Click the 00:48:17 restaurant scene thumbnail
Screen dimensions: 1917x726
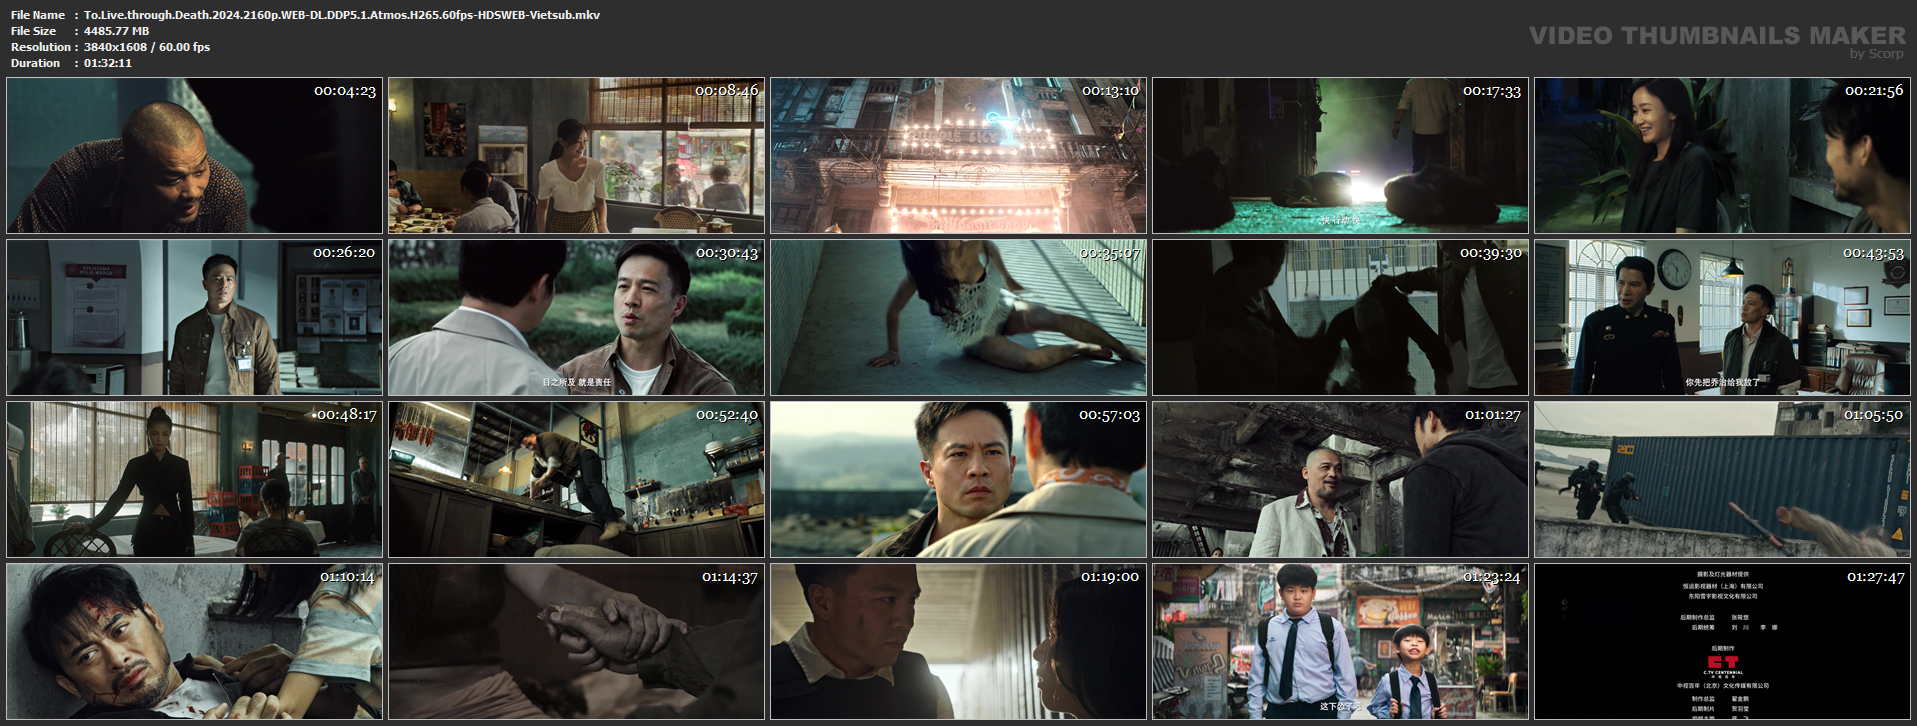tap(194, 480)
